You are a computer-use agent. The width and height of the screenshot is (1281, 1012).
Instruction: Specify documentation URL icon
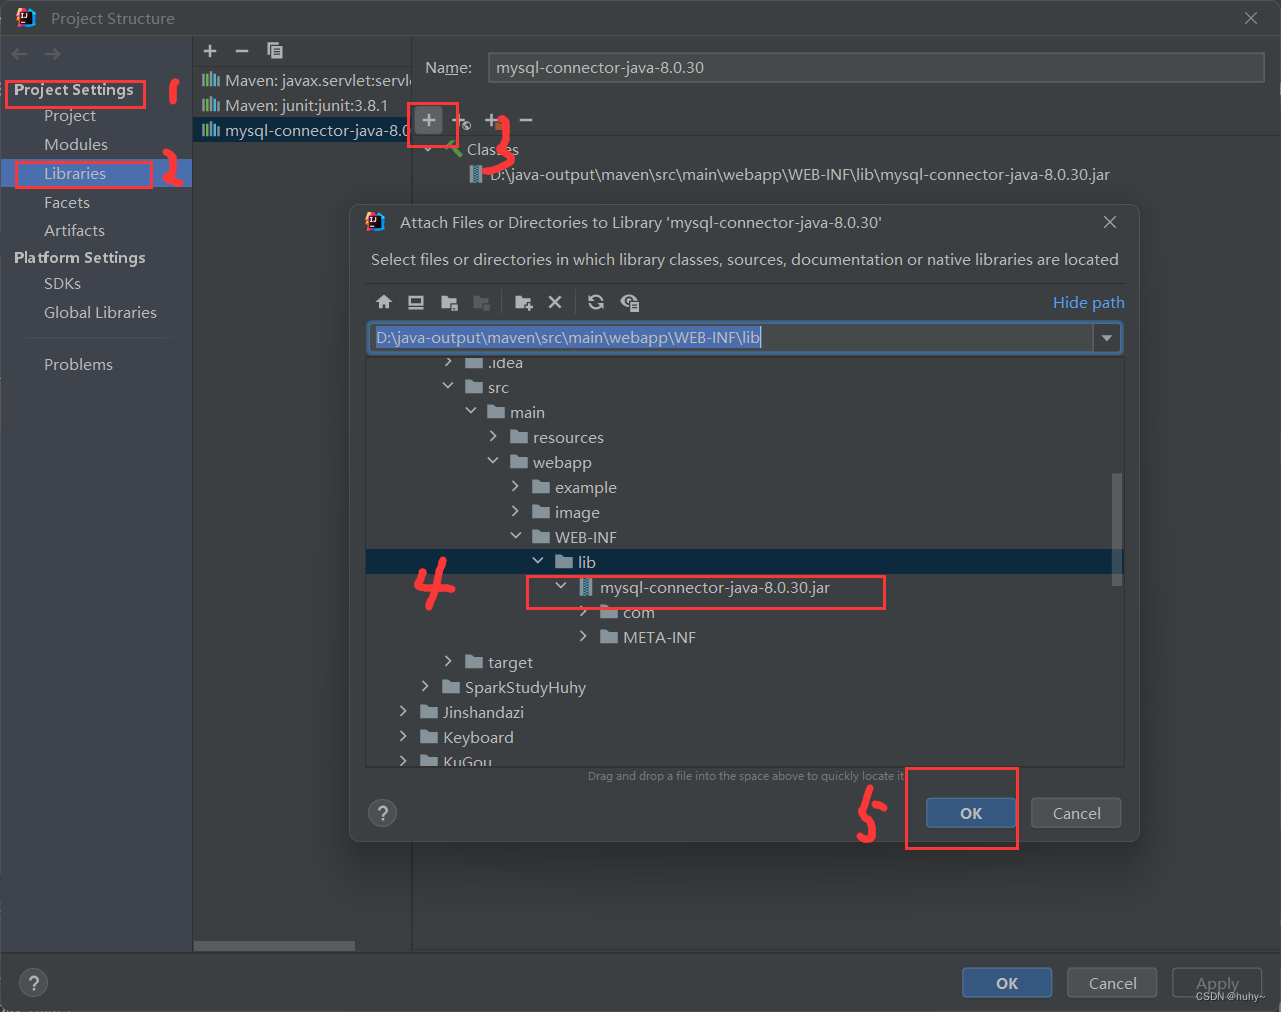pyautogui.click(x=461, y=121)
